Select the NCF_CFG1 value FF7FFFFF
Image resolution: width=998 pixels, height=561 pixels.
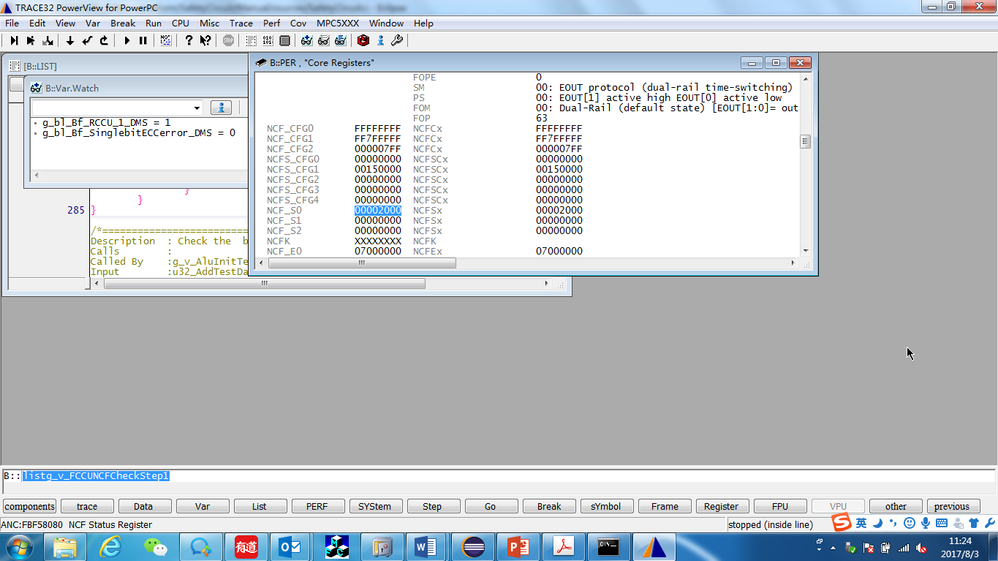point(377,138)
